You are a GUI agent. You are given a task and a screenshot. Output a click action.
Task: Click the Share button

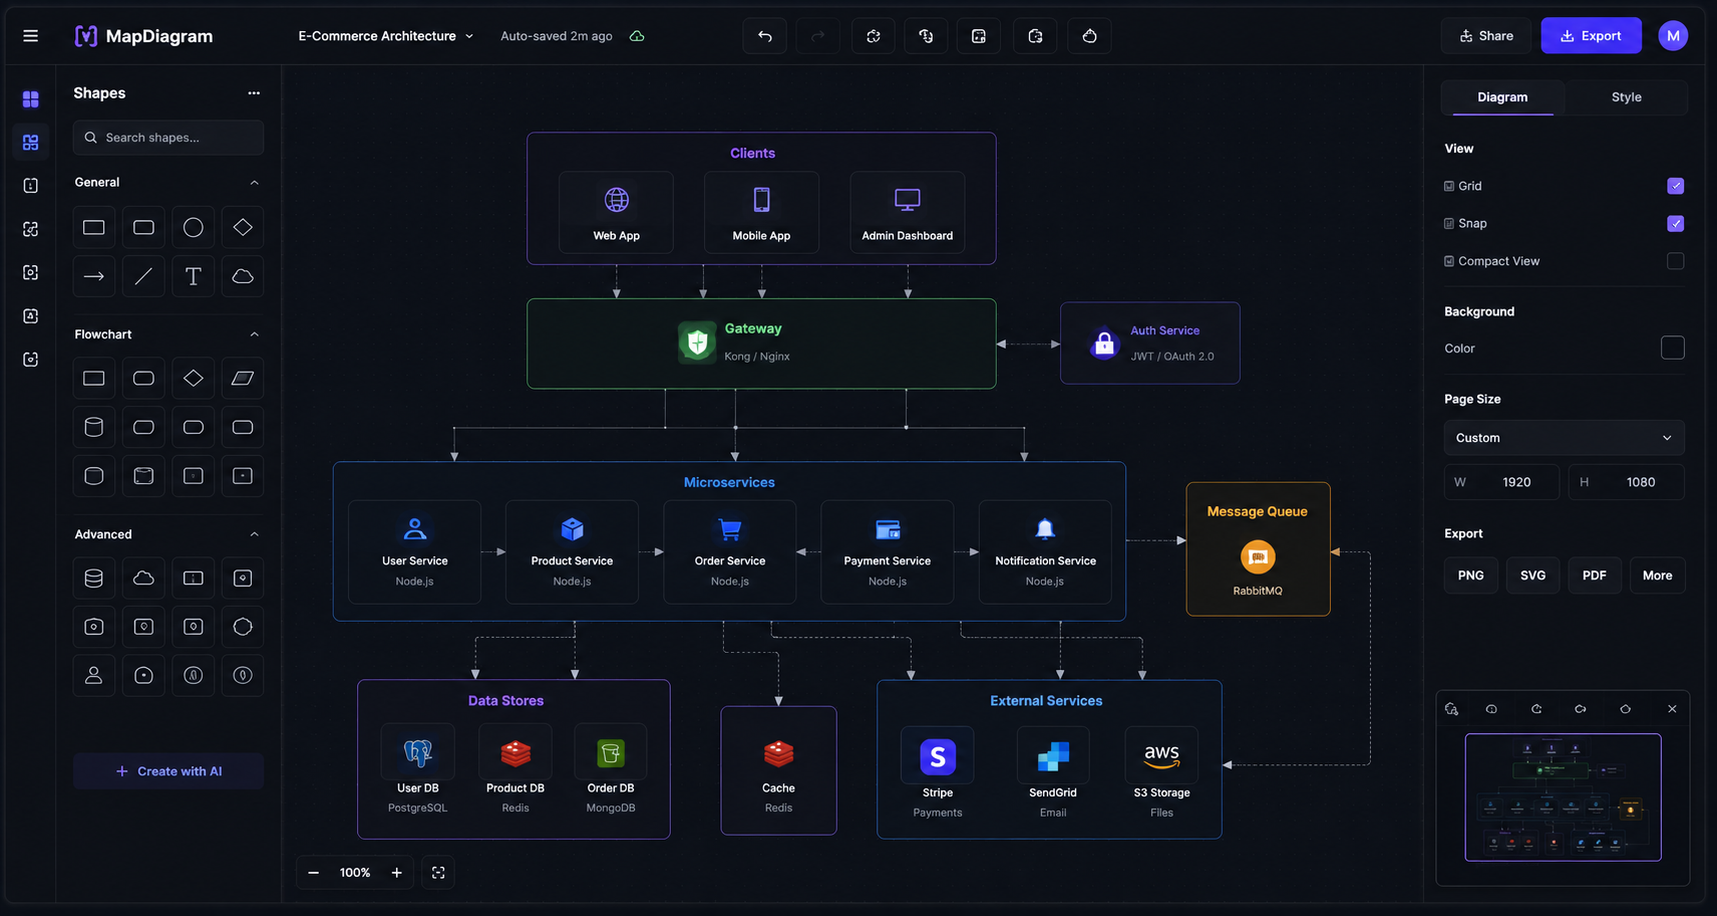[x=1486, y=36]
